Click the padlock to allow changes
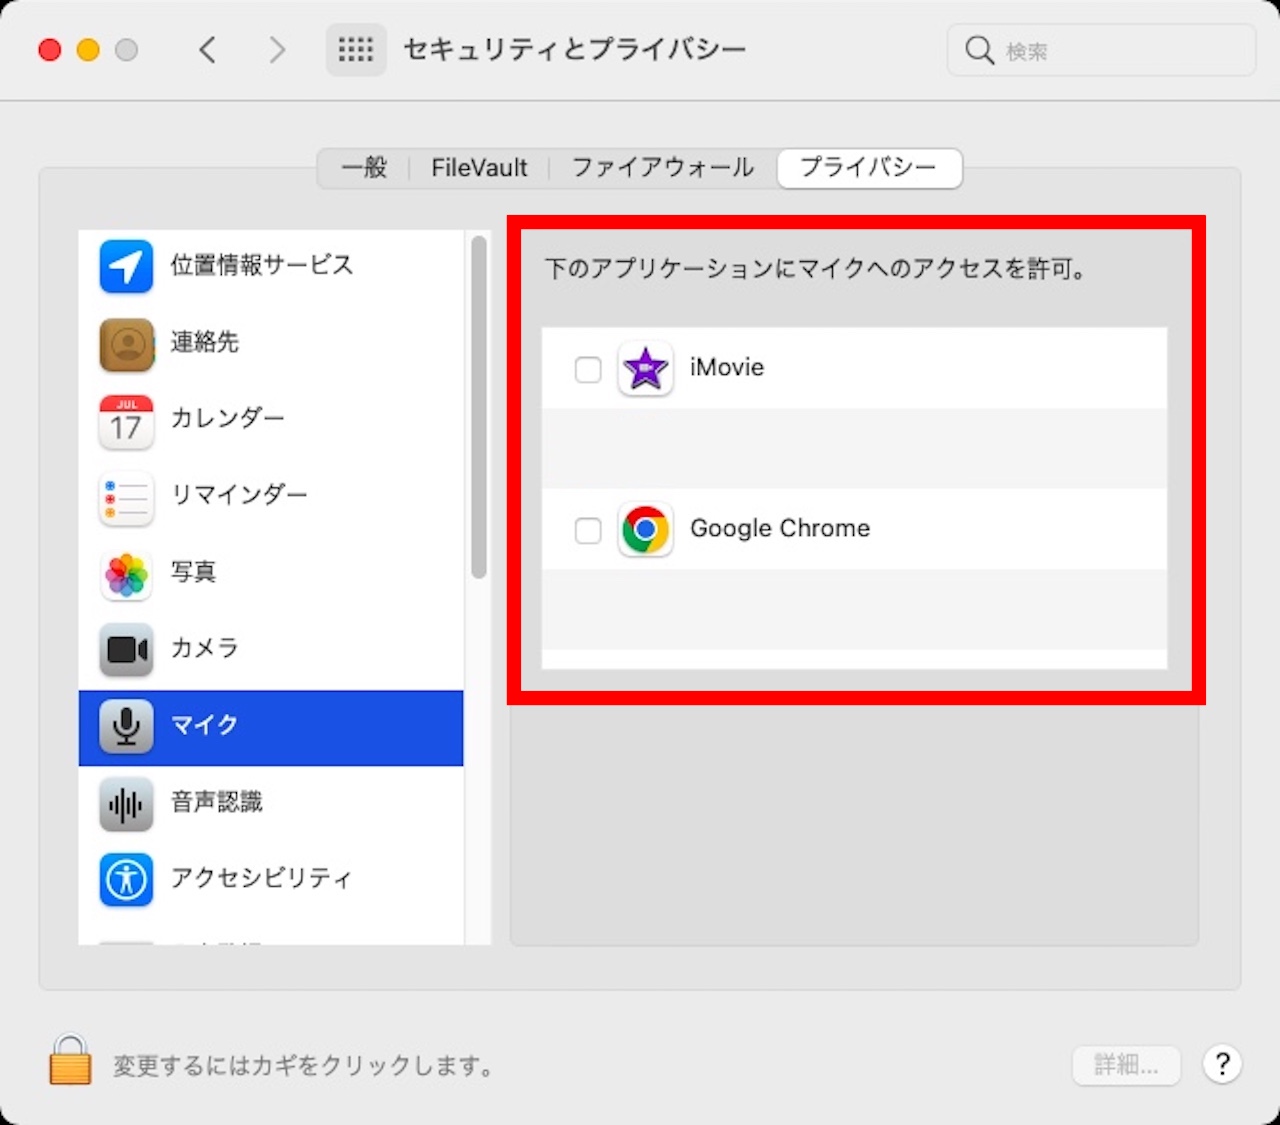The width and height of the screenshot is (1280, 1125). [70, 1060]
